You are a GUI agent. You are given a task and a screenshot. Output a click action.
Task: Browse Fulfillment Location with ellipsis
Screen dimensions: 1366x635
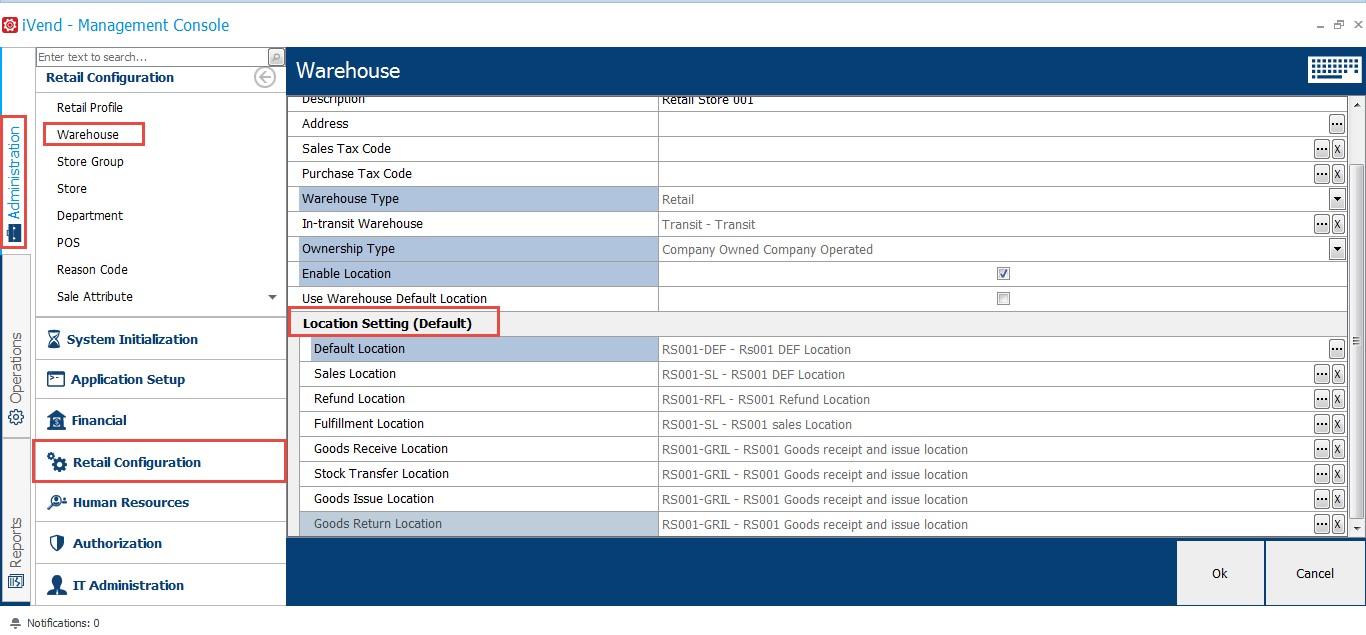coord(1322,424)
